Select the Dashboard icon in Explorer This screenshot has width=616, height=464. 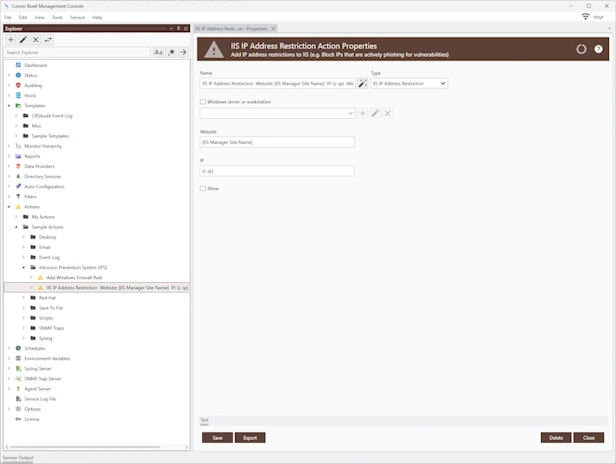point(18,65)
